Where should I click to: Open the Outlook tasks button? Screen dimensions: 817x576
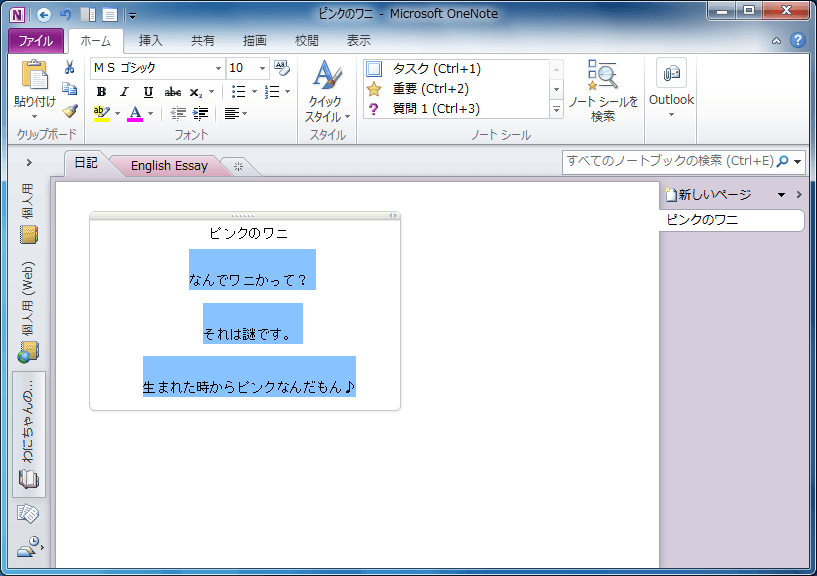point(671,88)
